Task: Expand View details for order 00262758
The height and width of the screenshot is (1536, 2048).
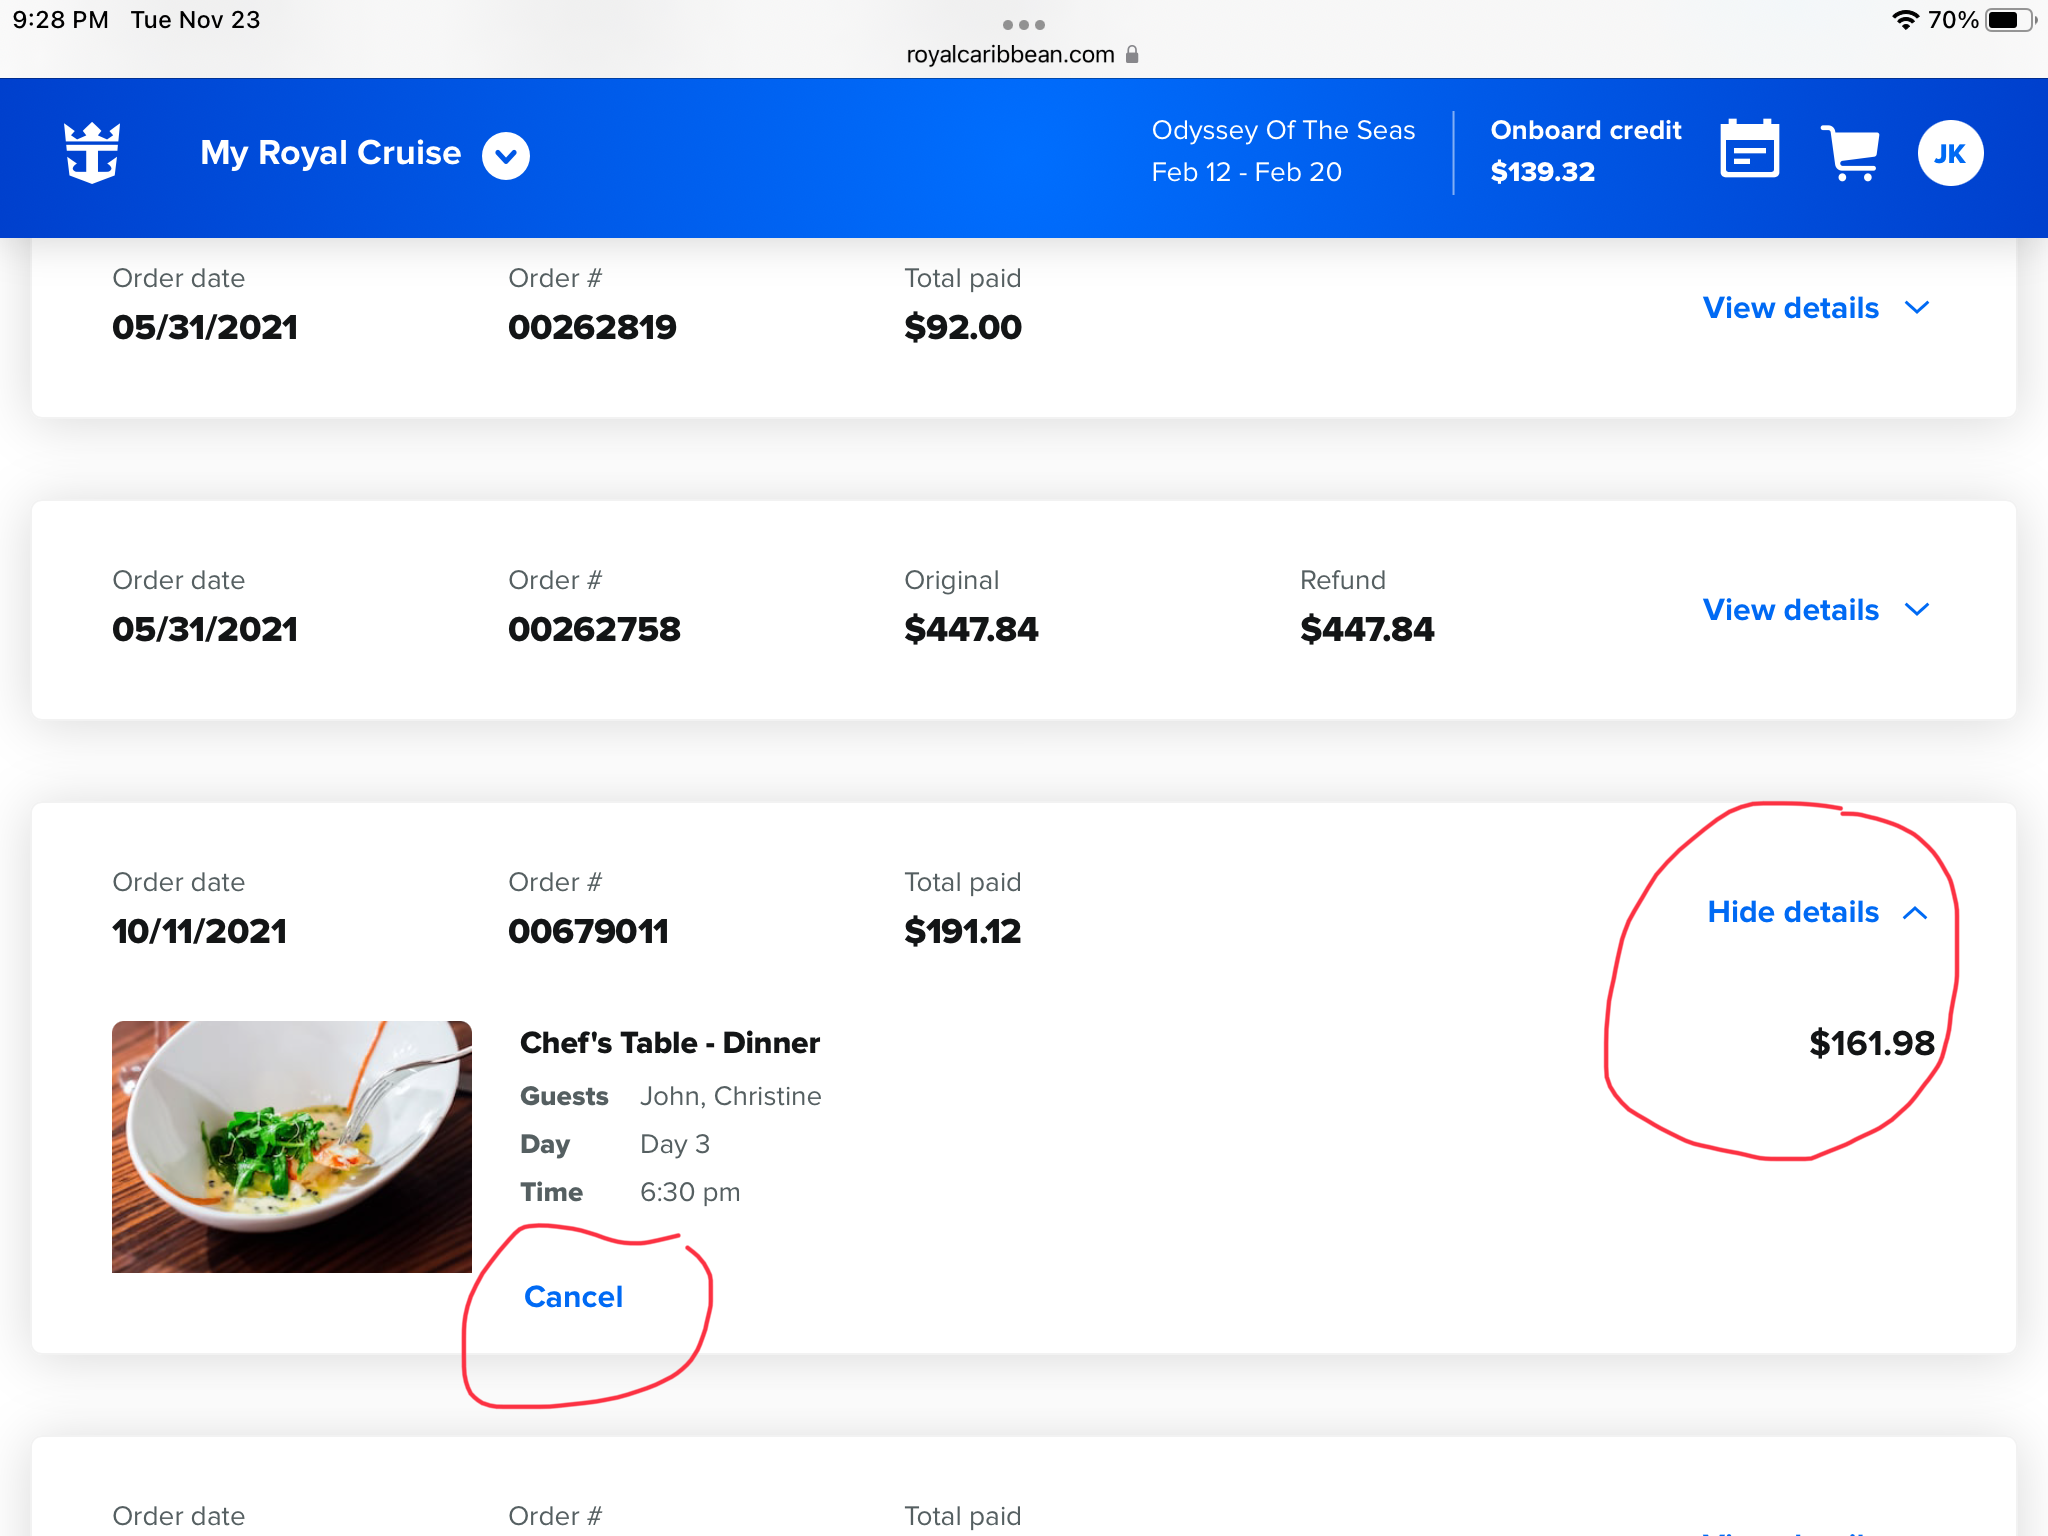Action: [x=1815, y=610]
